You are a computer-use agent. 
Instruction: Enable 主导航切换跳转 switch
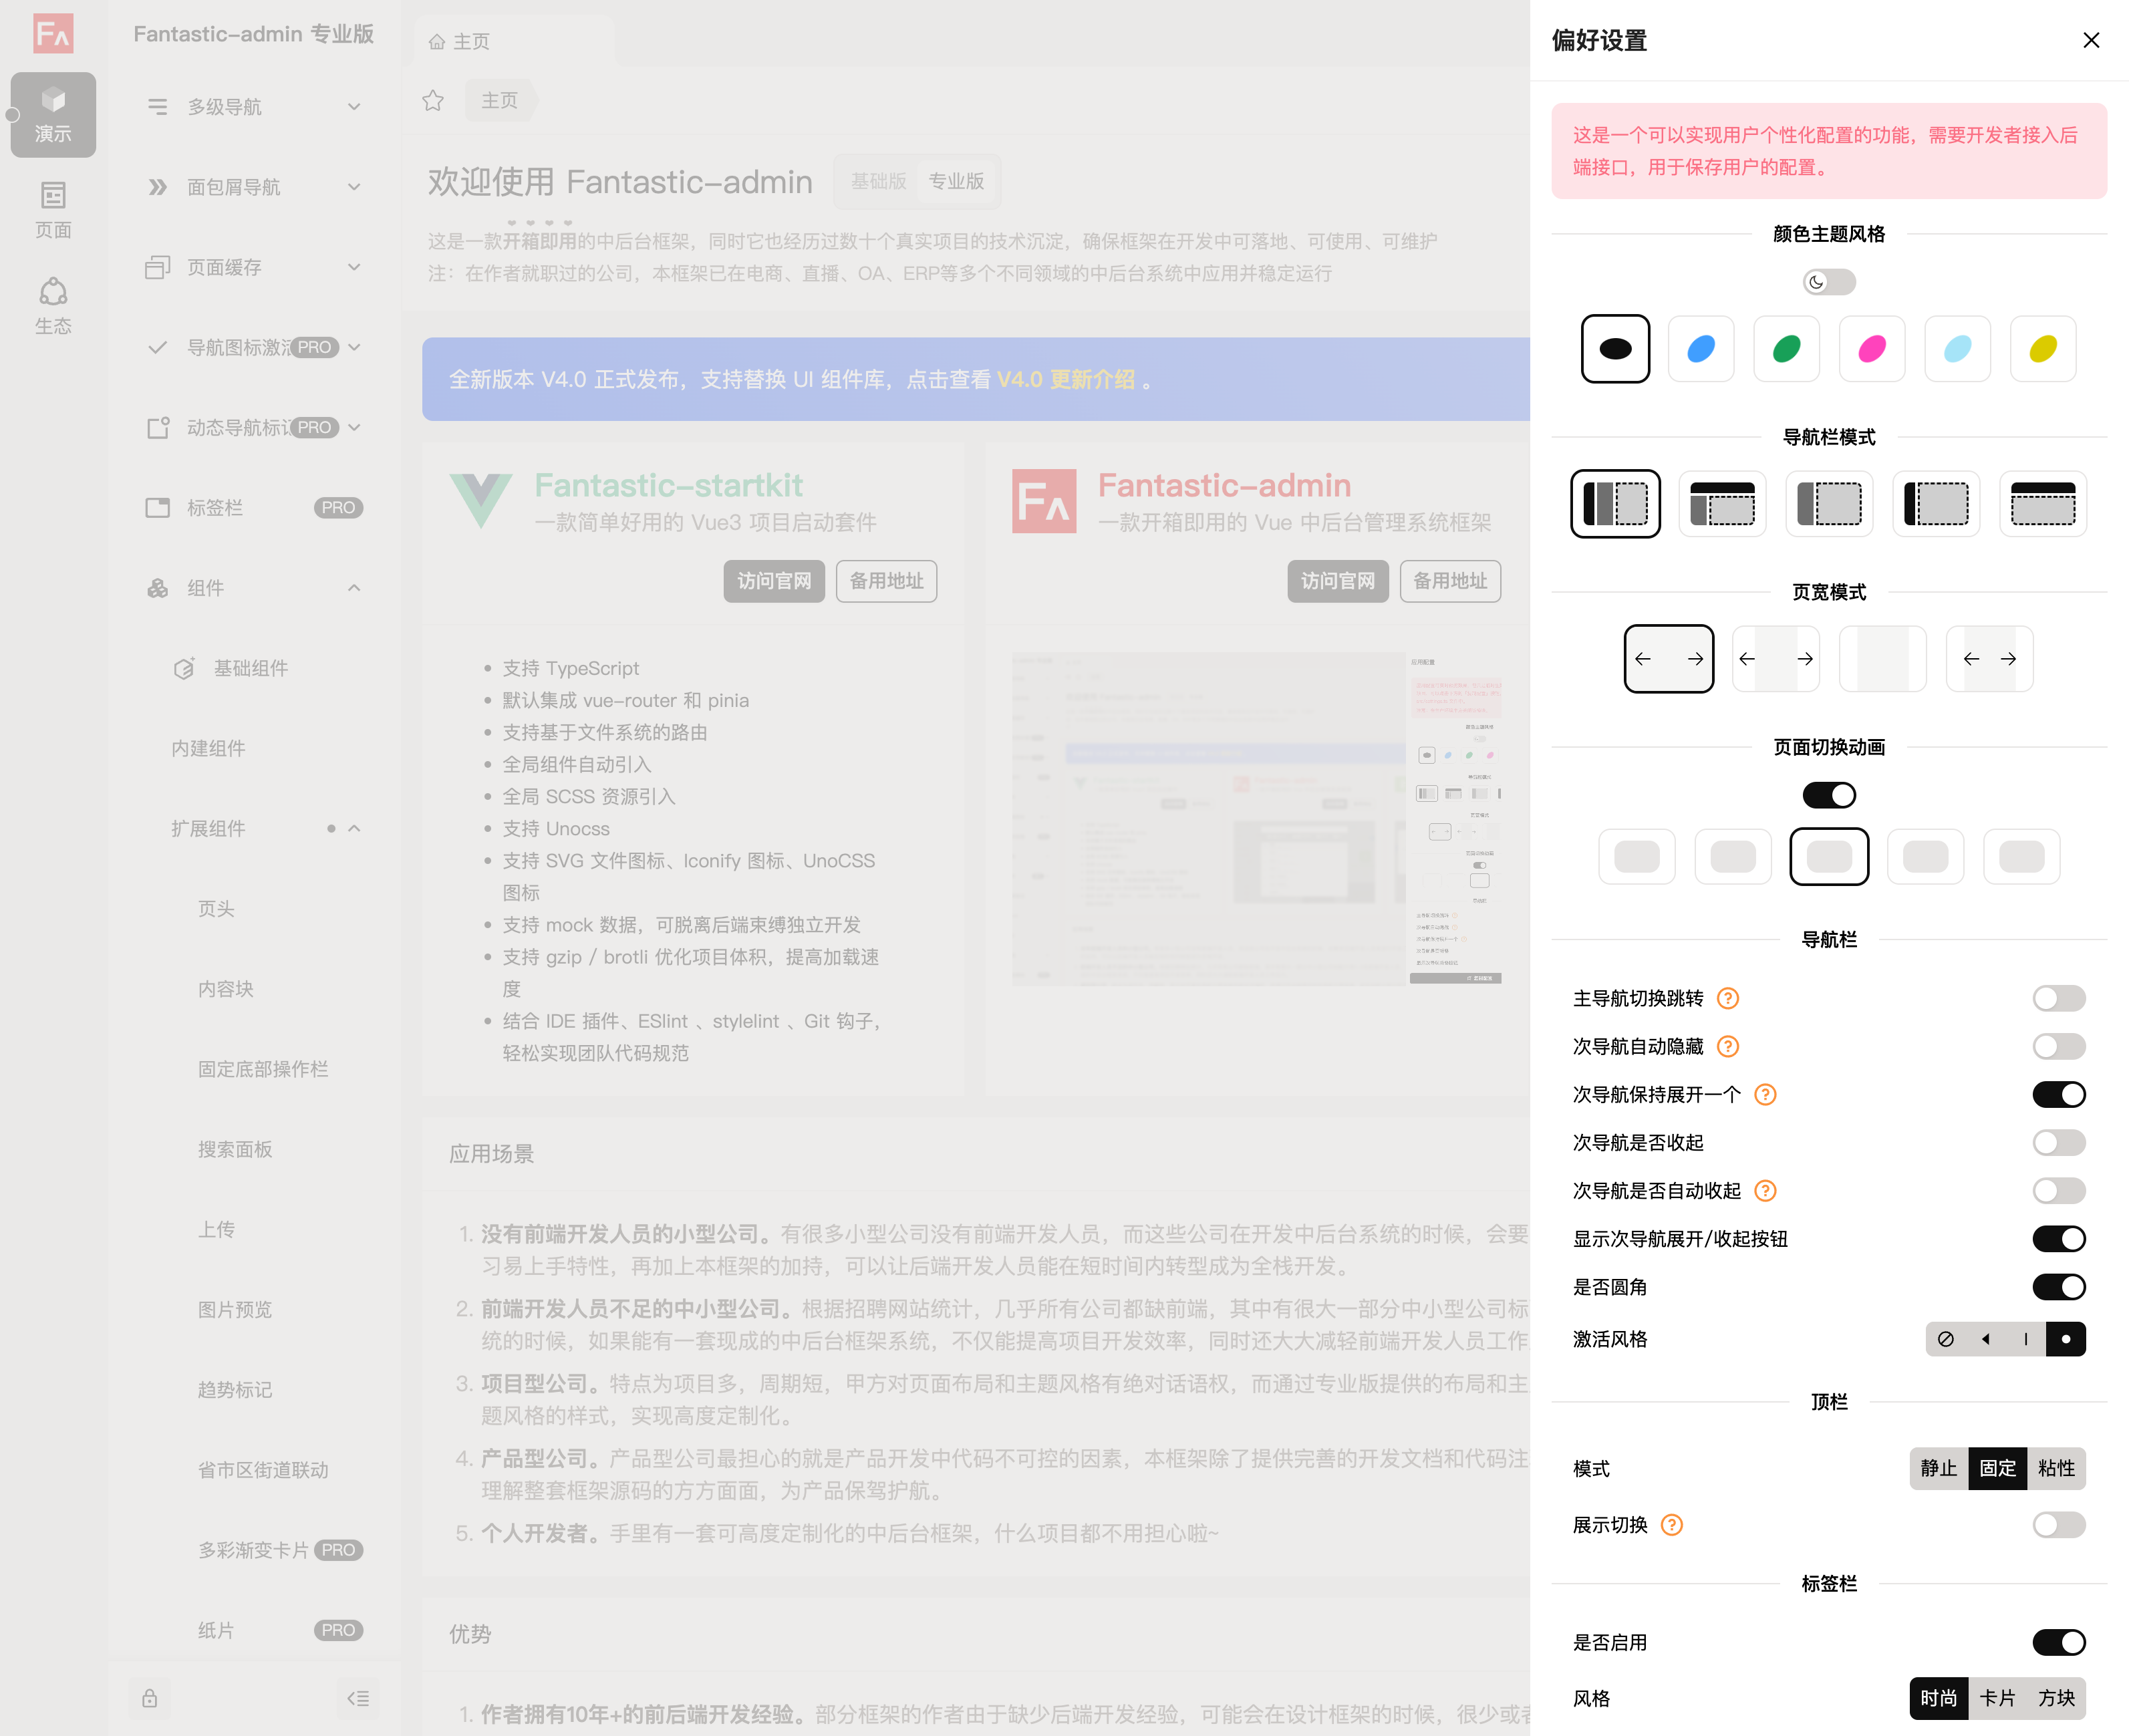click(2059, 998)
